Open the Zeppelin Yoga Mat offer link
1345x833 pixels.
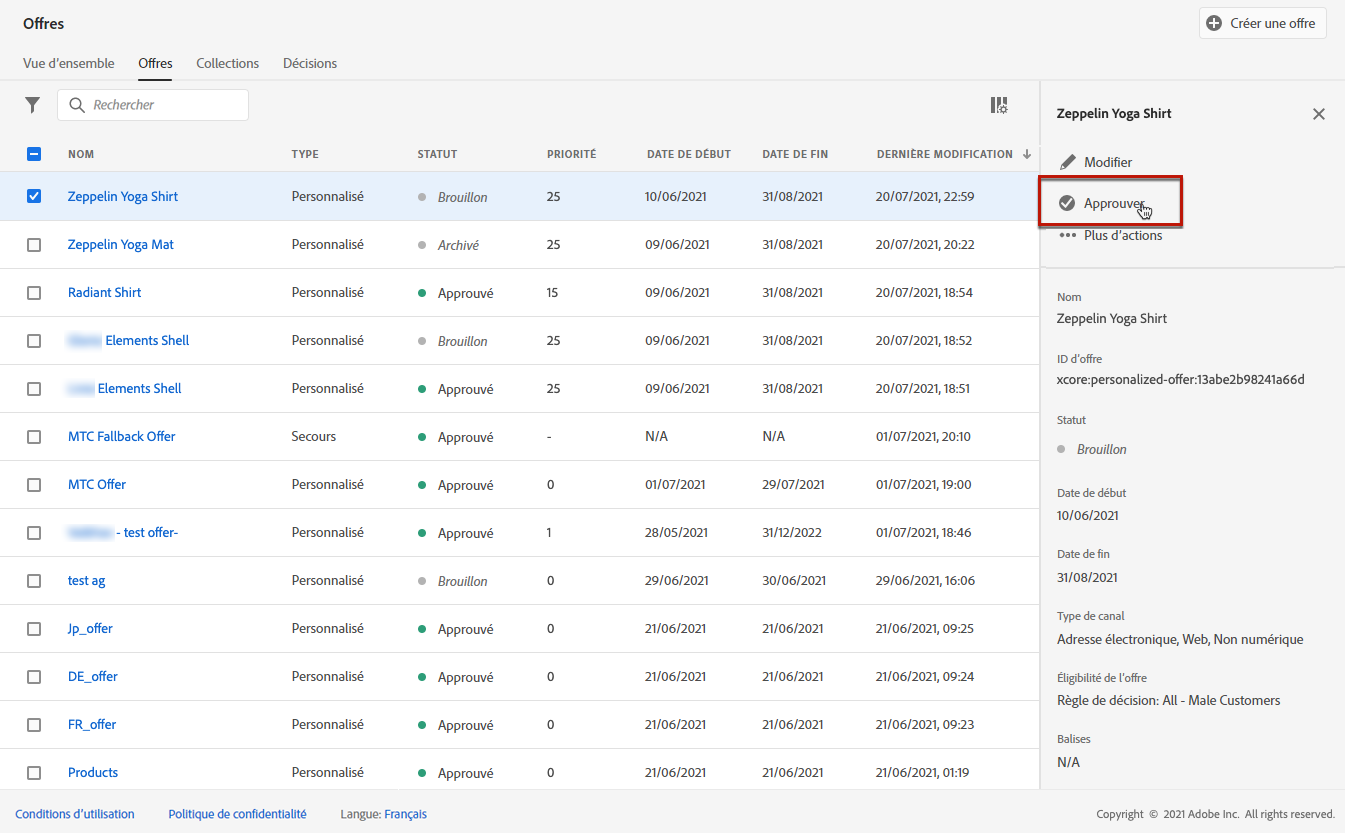tap(120, 244)
